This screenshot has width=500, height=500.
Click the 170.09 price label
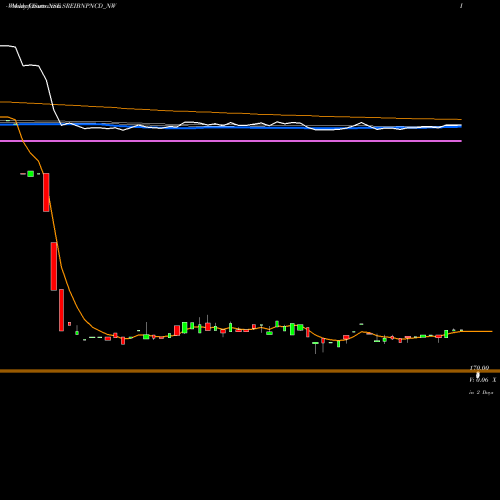[479, 368]
